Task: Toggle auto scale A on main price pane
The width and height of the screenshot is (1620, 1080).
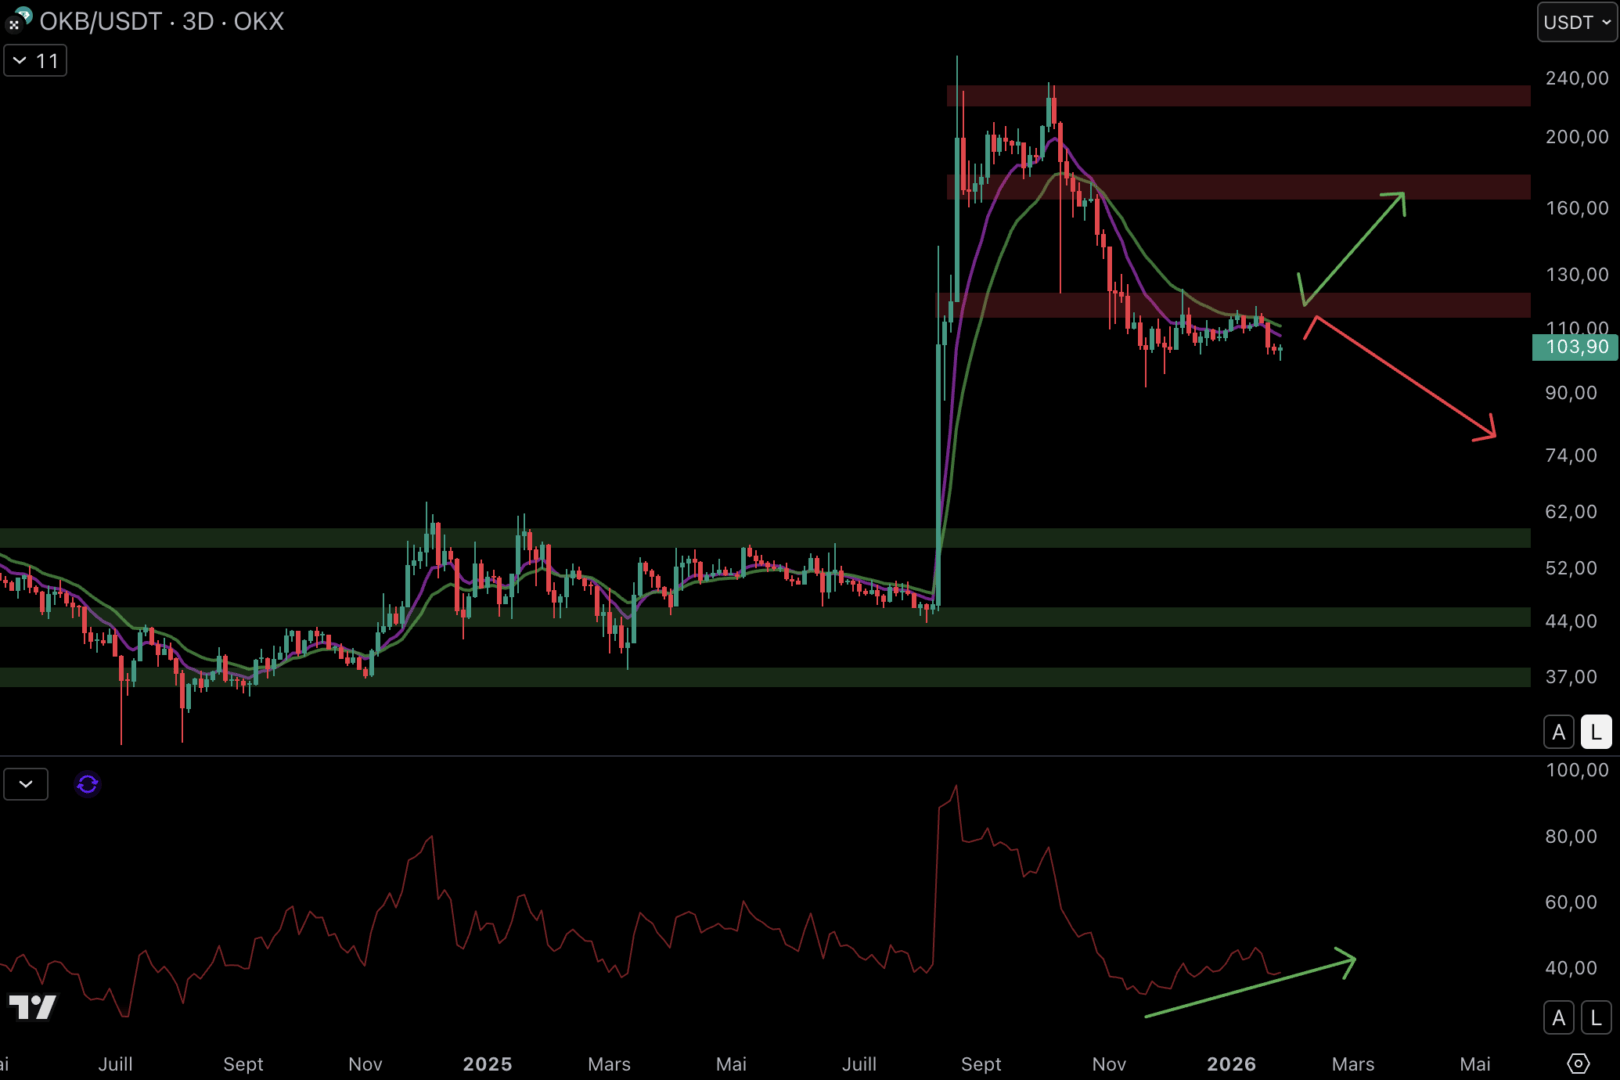Action: pyautogui.click(x=1558, y=732)
